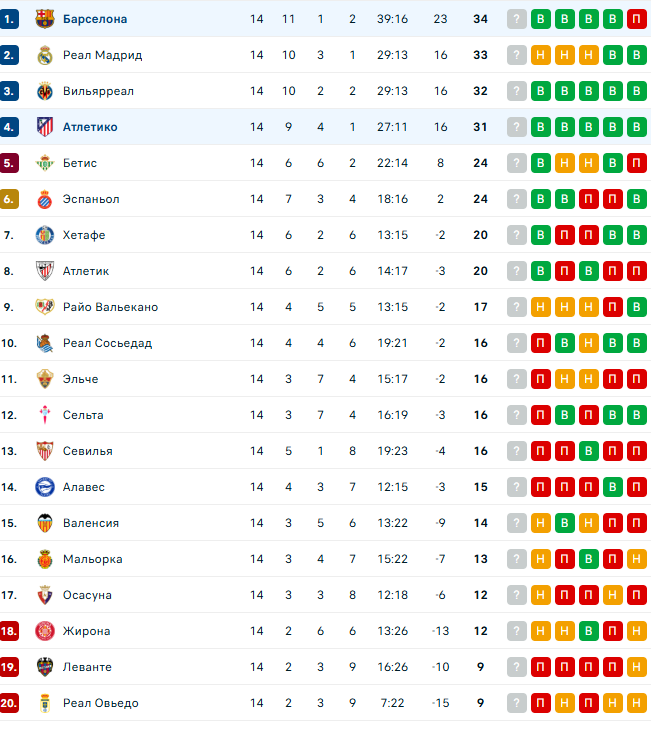651x729 pixels.
Task: Click the Villarreal yellow crest icon
Action: coord(44,91)
